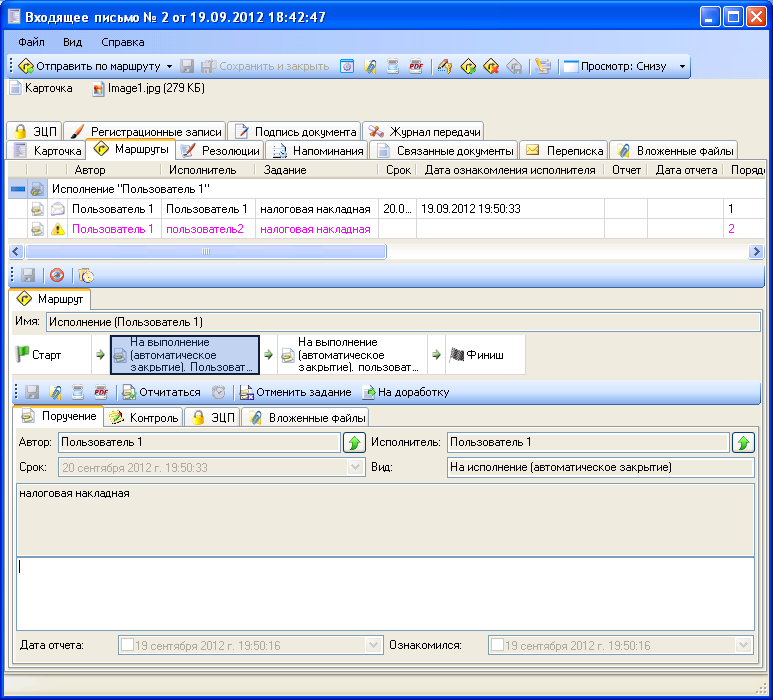The width and height of the screenshot is (773, 700).
Task: Open the Справка menu
Action: 122,42
